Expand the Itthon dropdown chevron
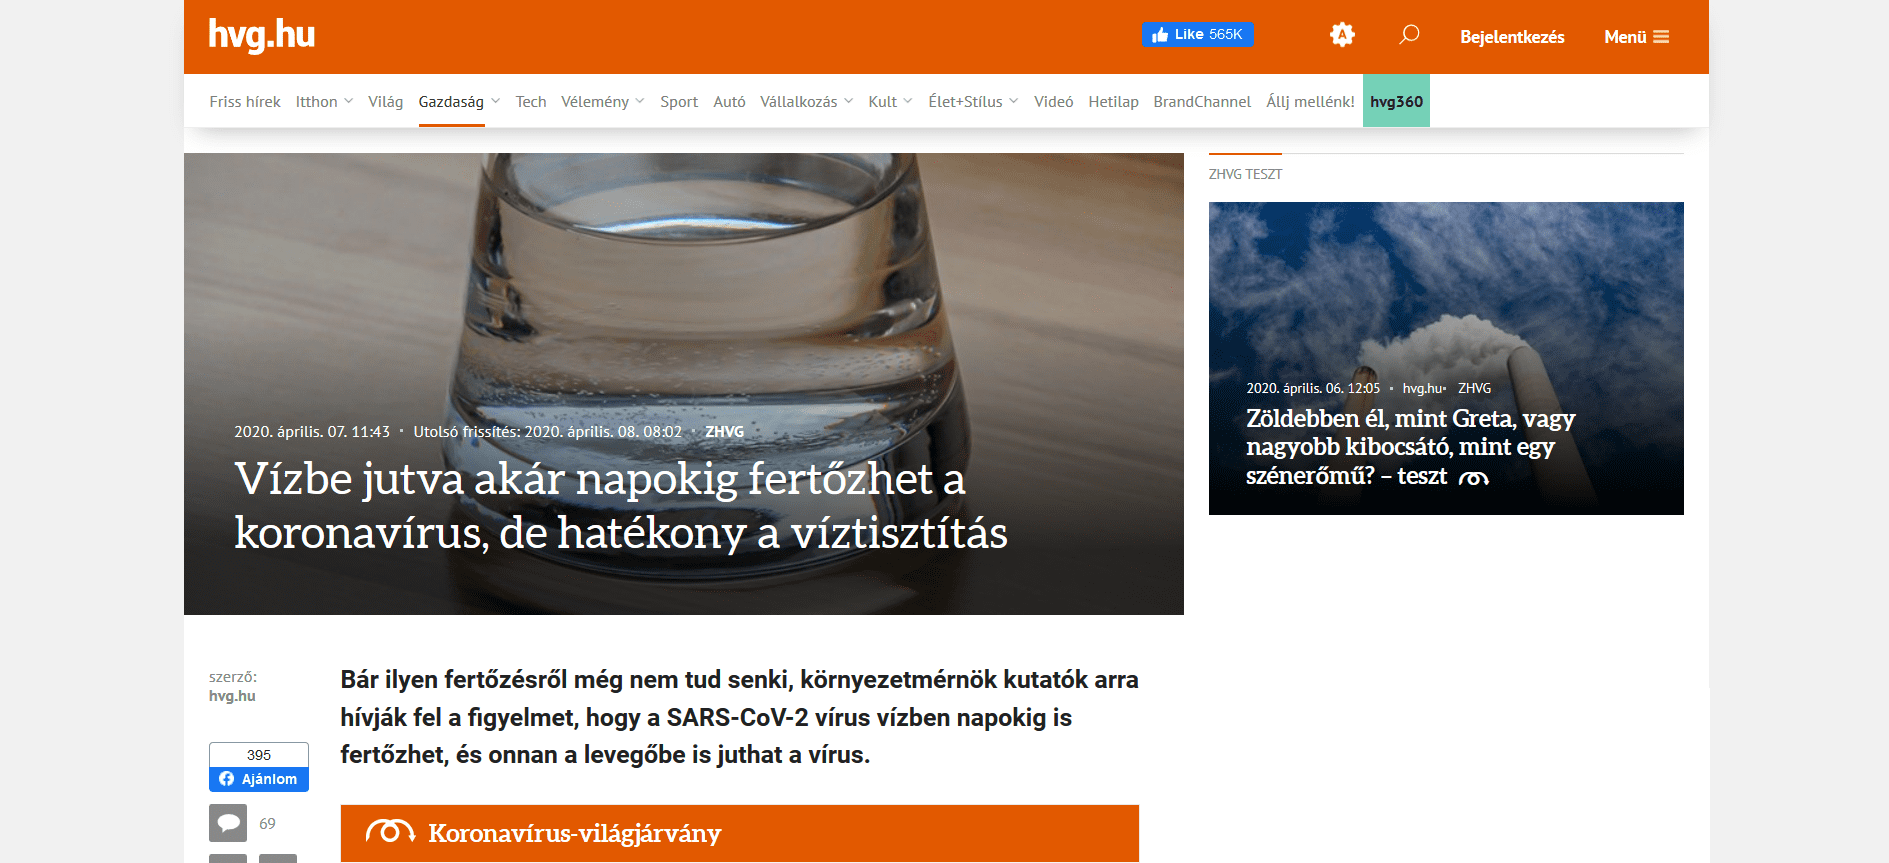The width and height of the screenshot is (1889, 863). tap(349, 101)
